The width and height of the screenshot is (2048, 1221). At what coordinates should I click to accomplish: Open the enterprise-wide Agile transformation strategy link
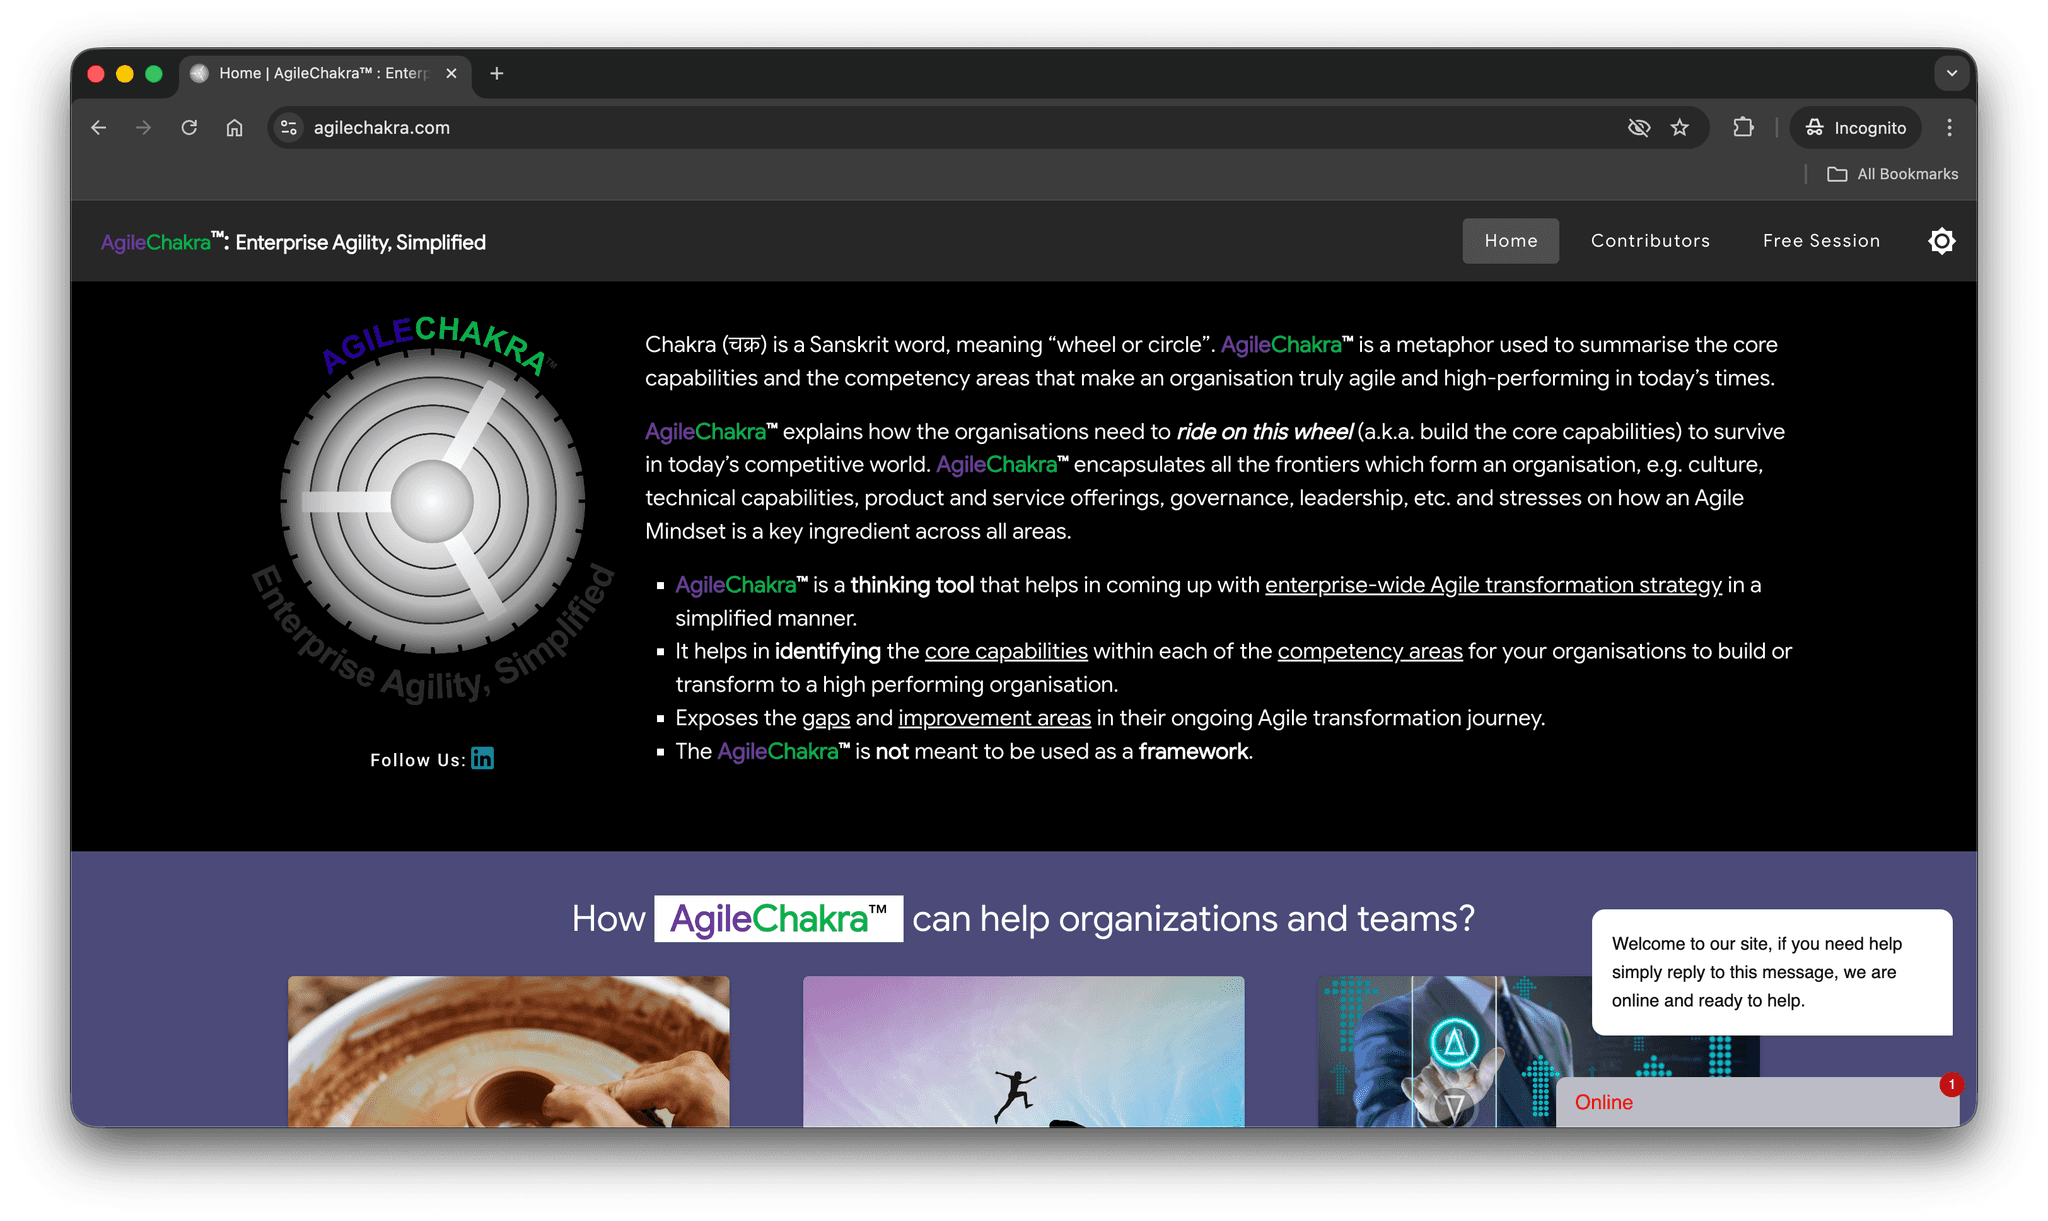pyautogui.click(x=1491, y=585)
